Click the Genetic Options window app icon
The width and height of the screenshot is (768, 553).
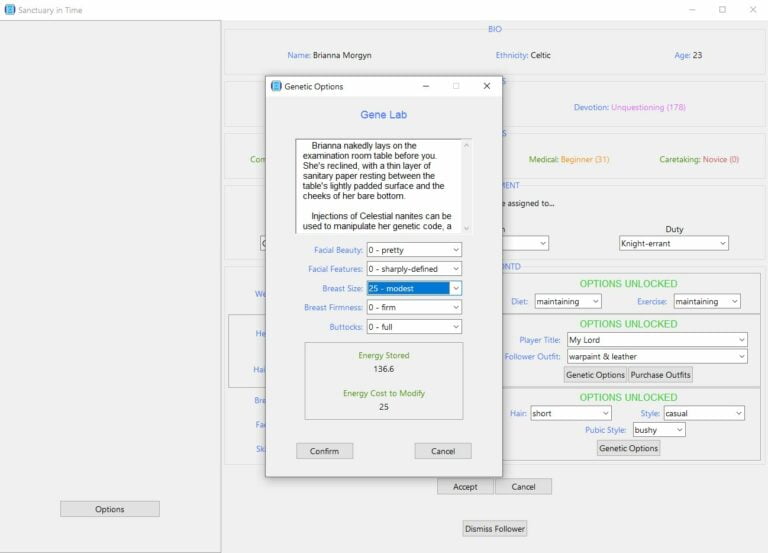click(277, 86)
